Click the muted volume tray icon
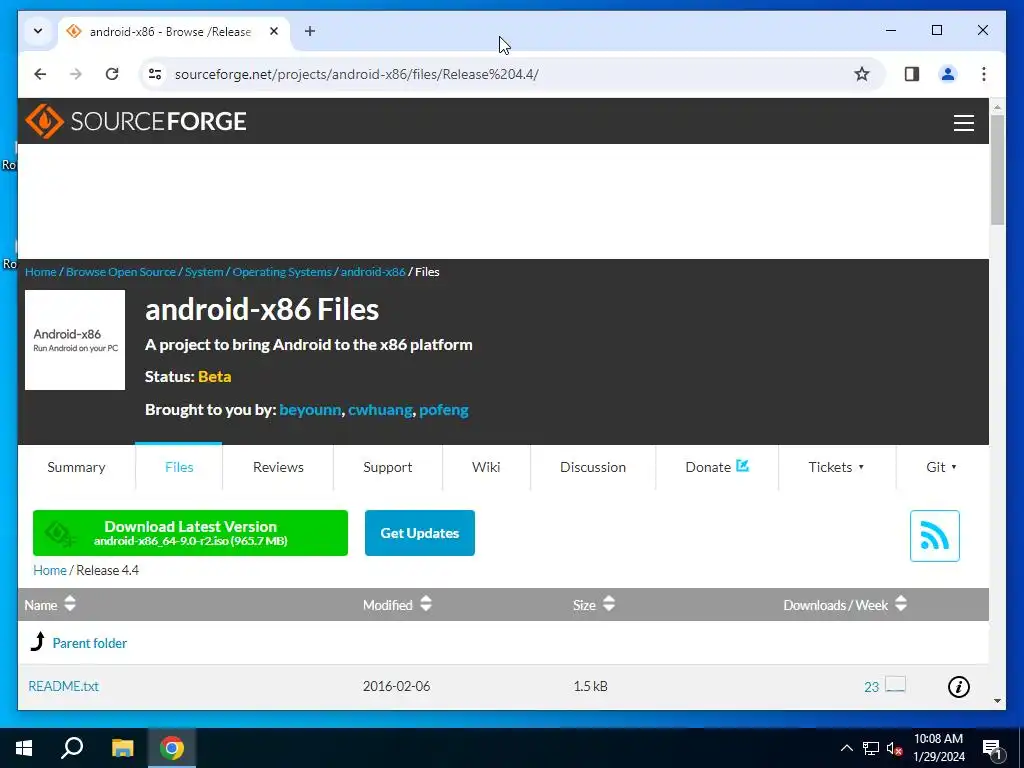Image resolution: width=1024 pixels, height=768 pixels. (x=895, y=748)
